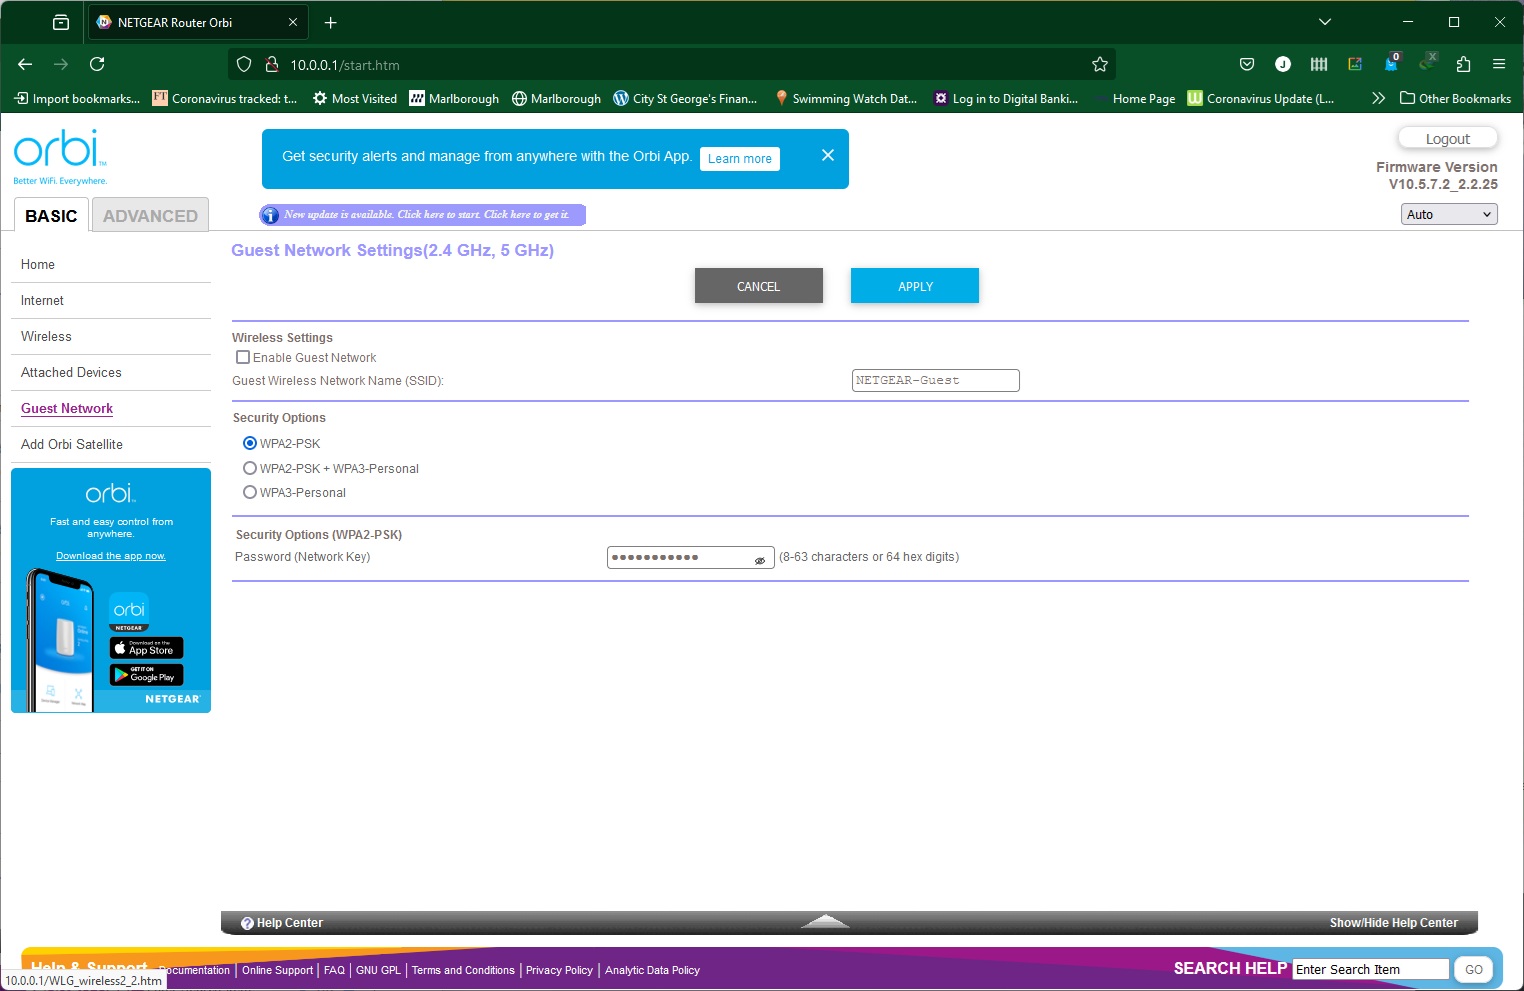The image size is (1524, 991).
Task: Open the fence-shaped extension icon
Action: click(x=1319, y=64)
